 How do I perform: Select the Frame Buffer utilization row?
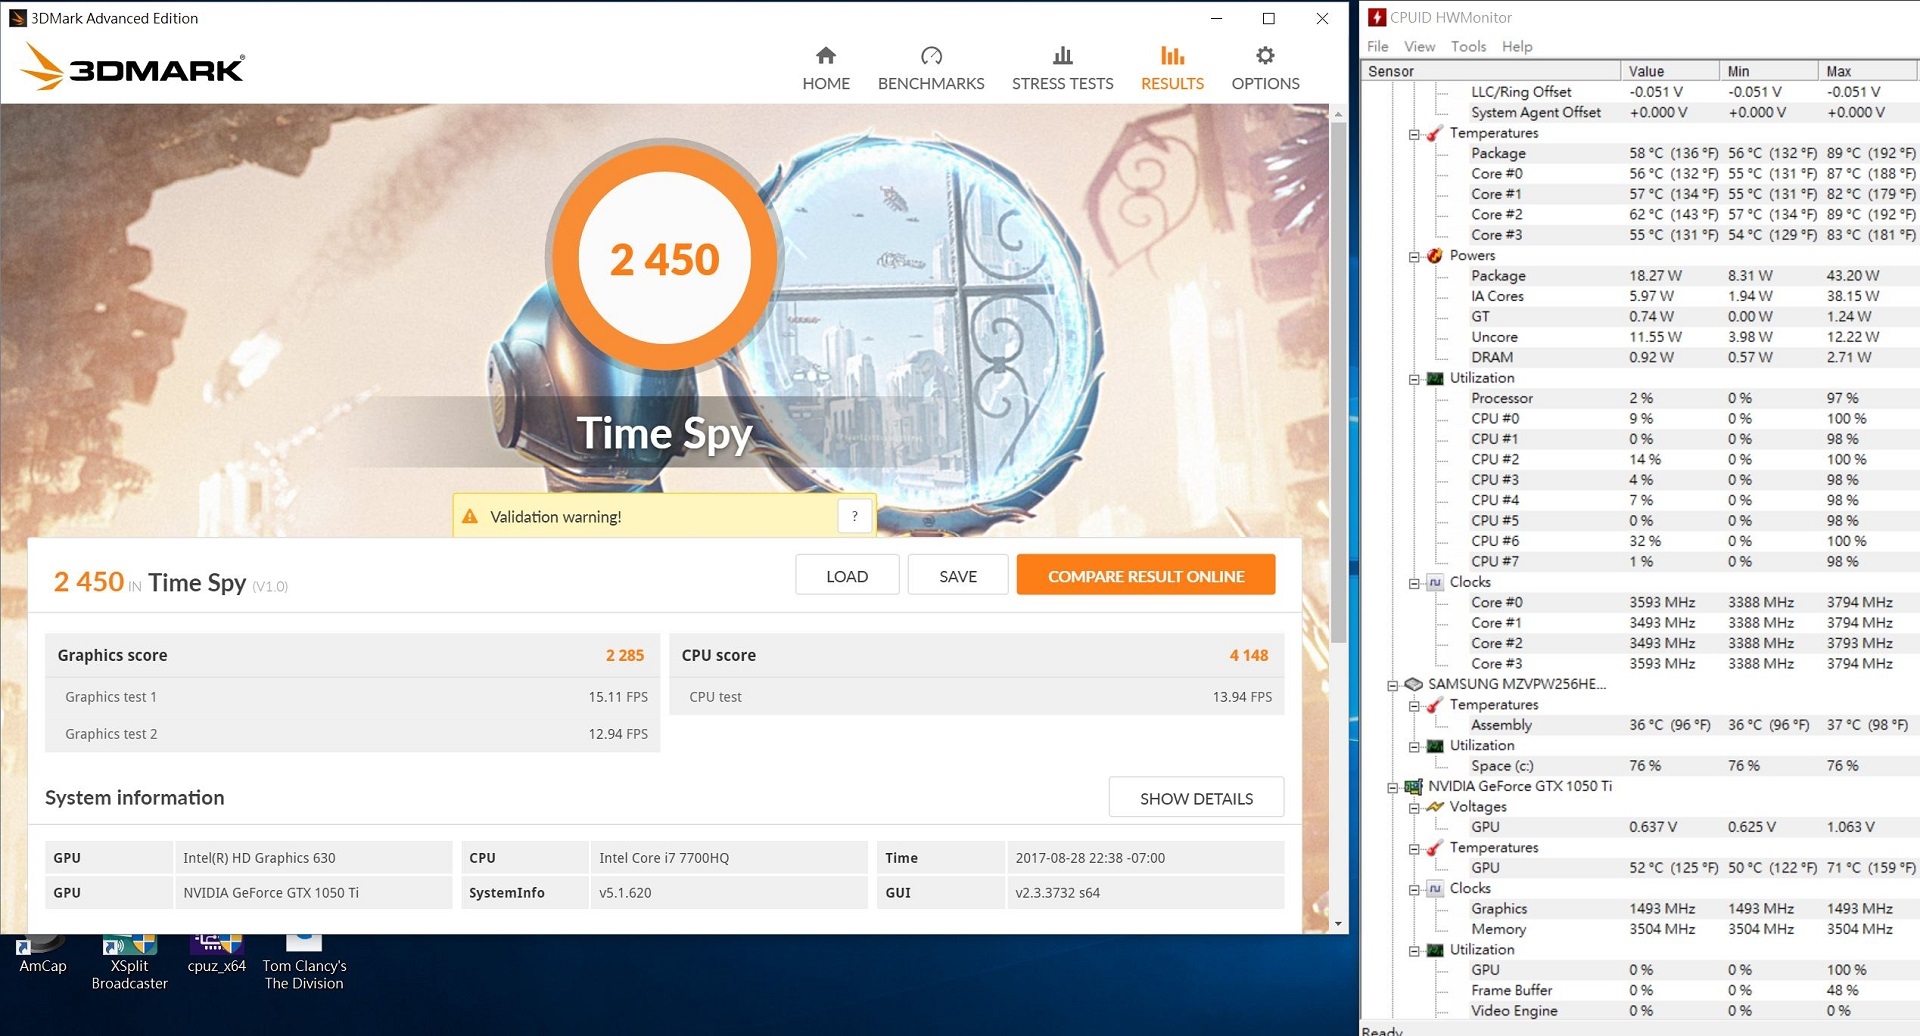coord(1692,990)
